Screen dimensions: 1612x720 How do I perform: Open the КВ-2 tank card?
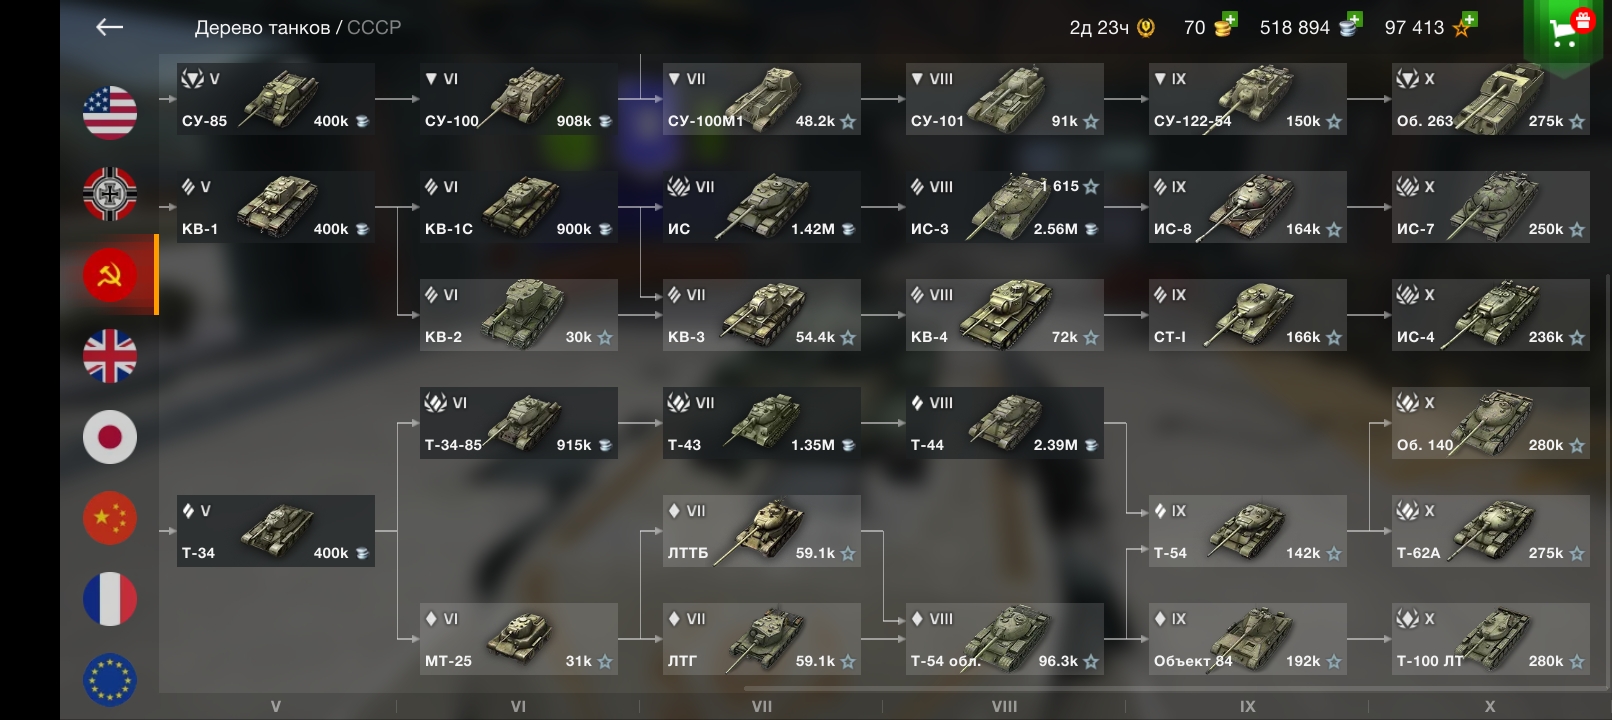pyautogui.click(x=518, y=315)
